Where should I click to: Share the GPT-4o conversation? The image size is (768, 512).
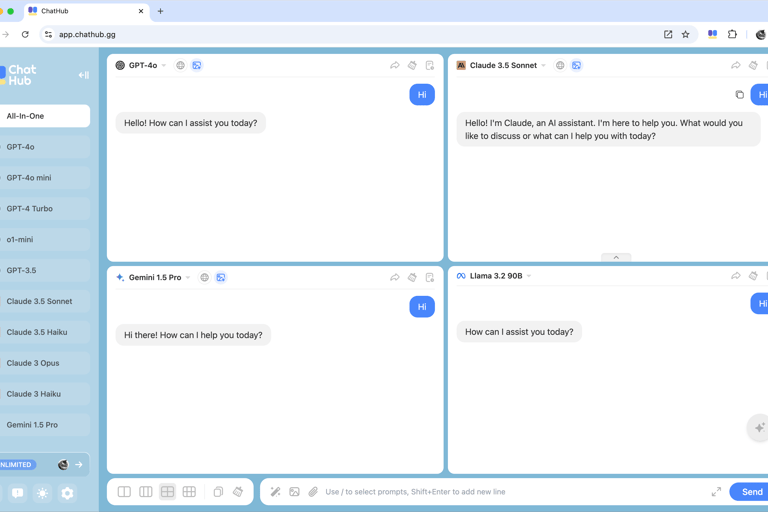click(x=395, y=65)
